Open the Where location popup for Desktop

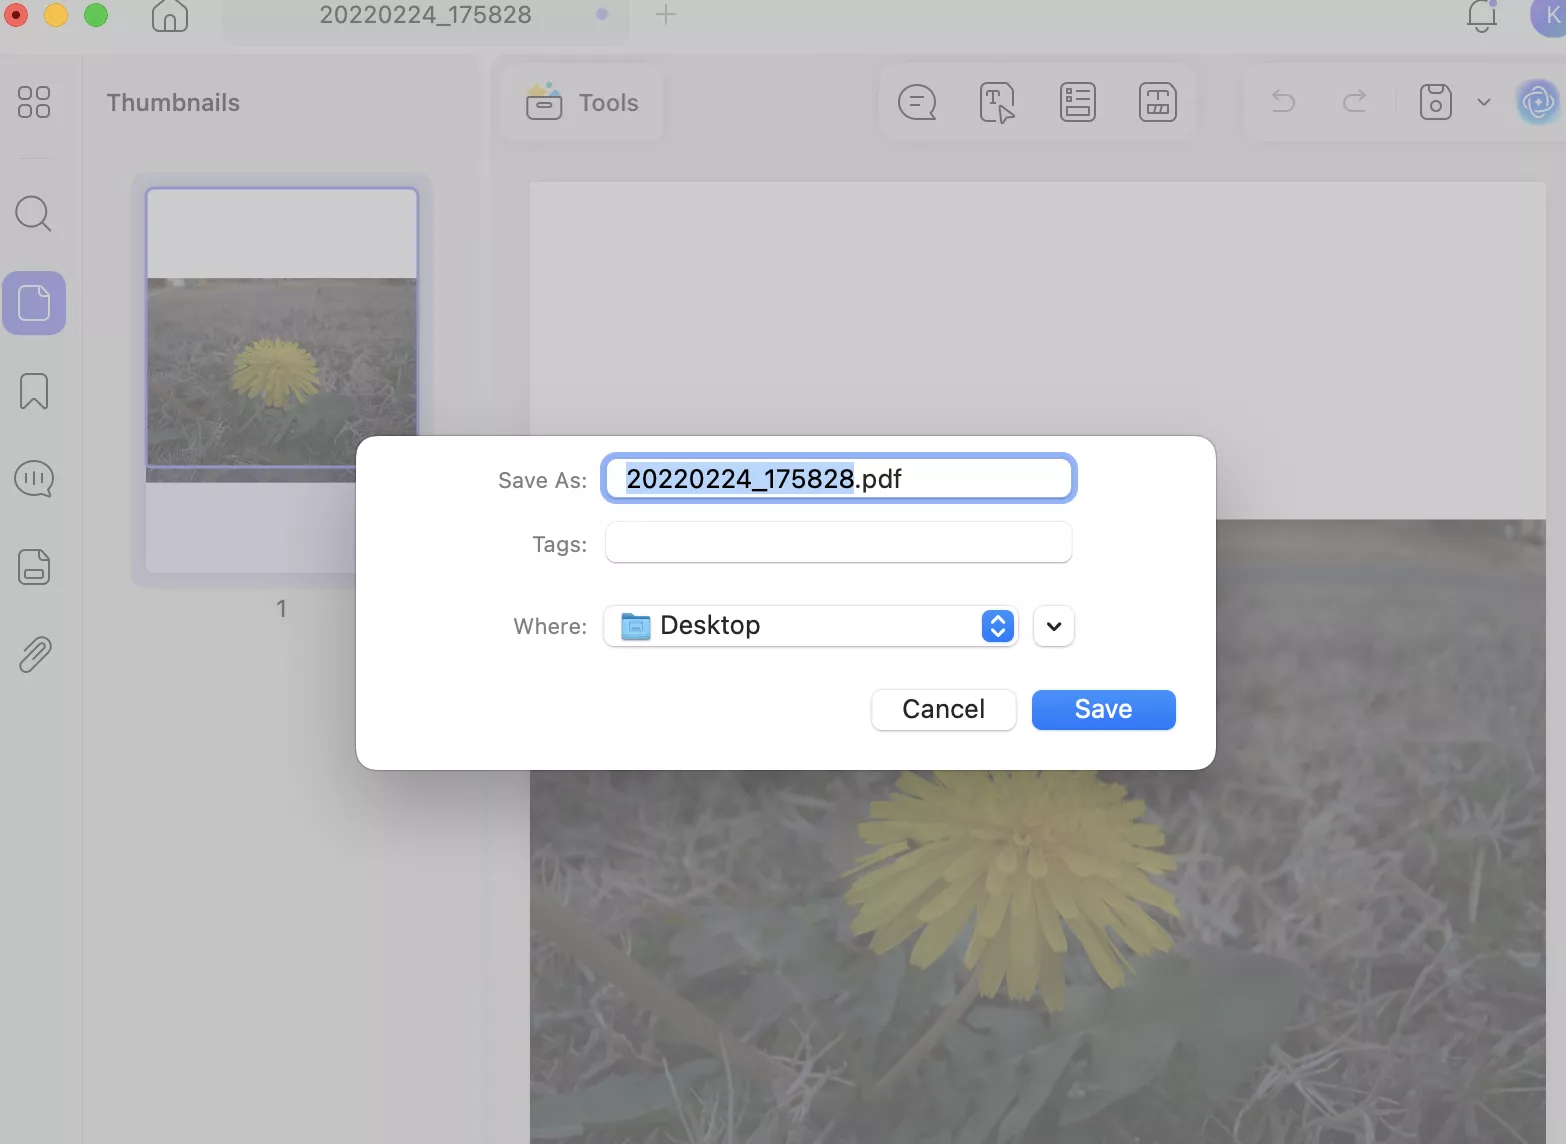pyautogui.click(x=810, y=626)
